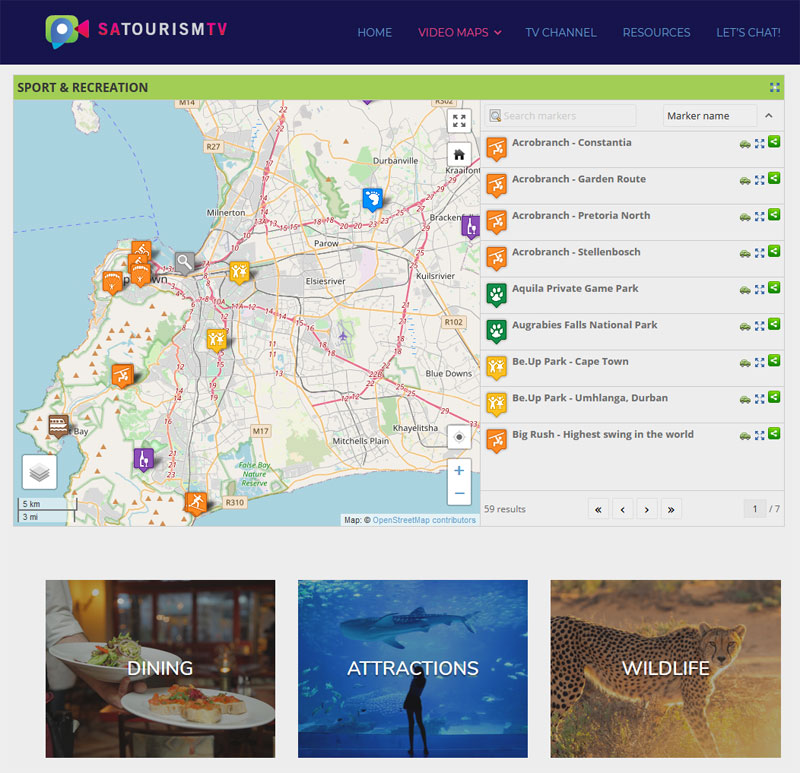800x773 pixels.
Task: Select RESOURCES in the navigation bar
Action: 656,33
